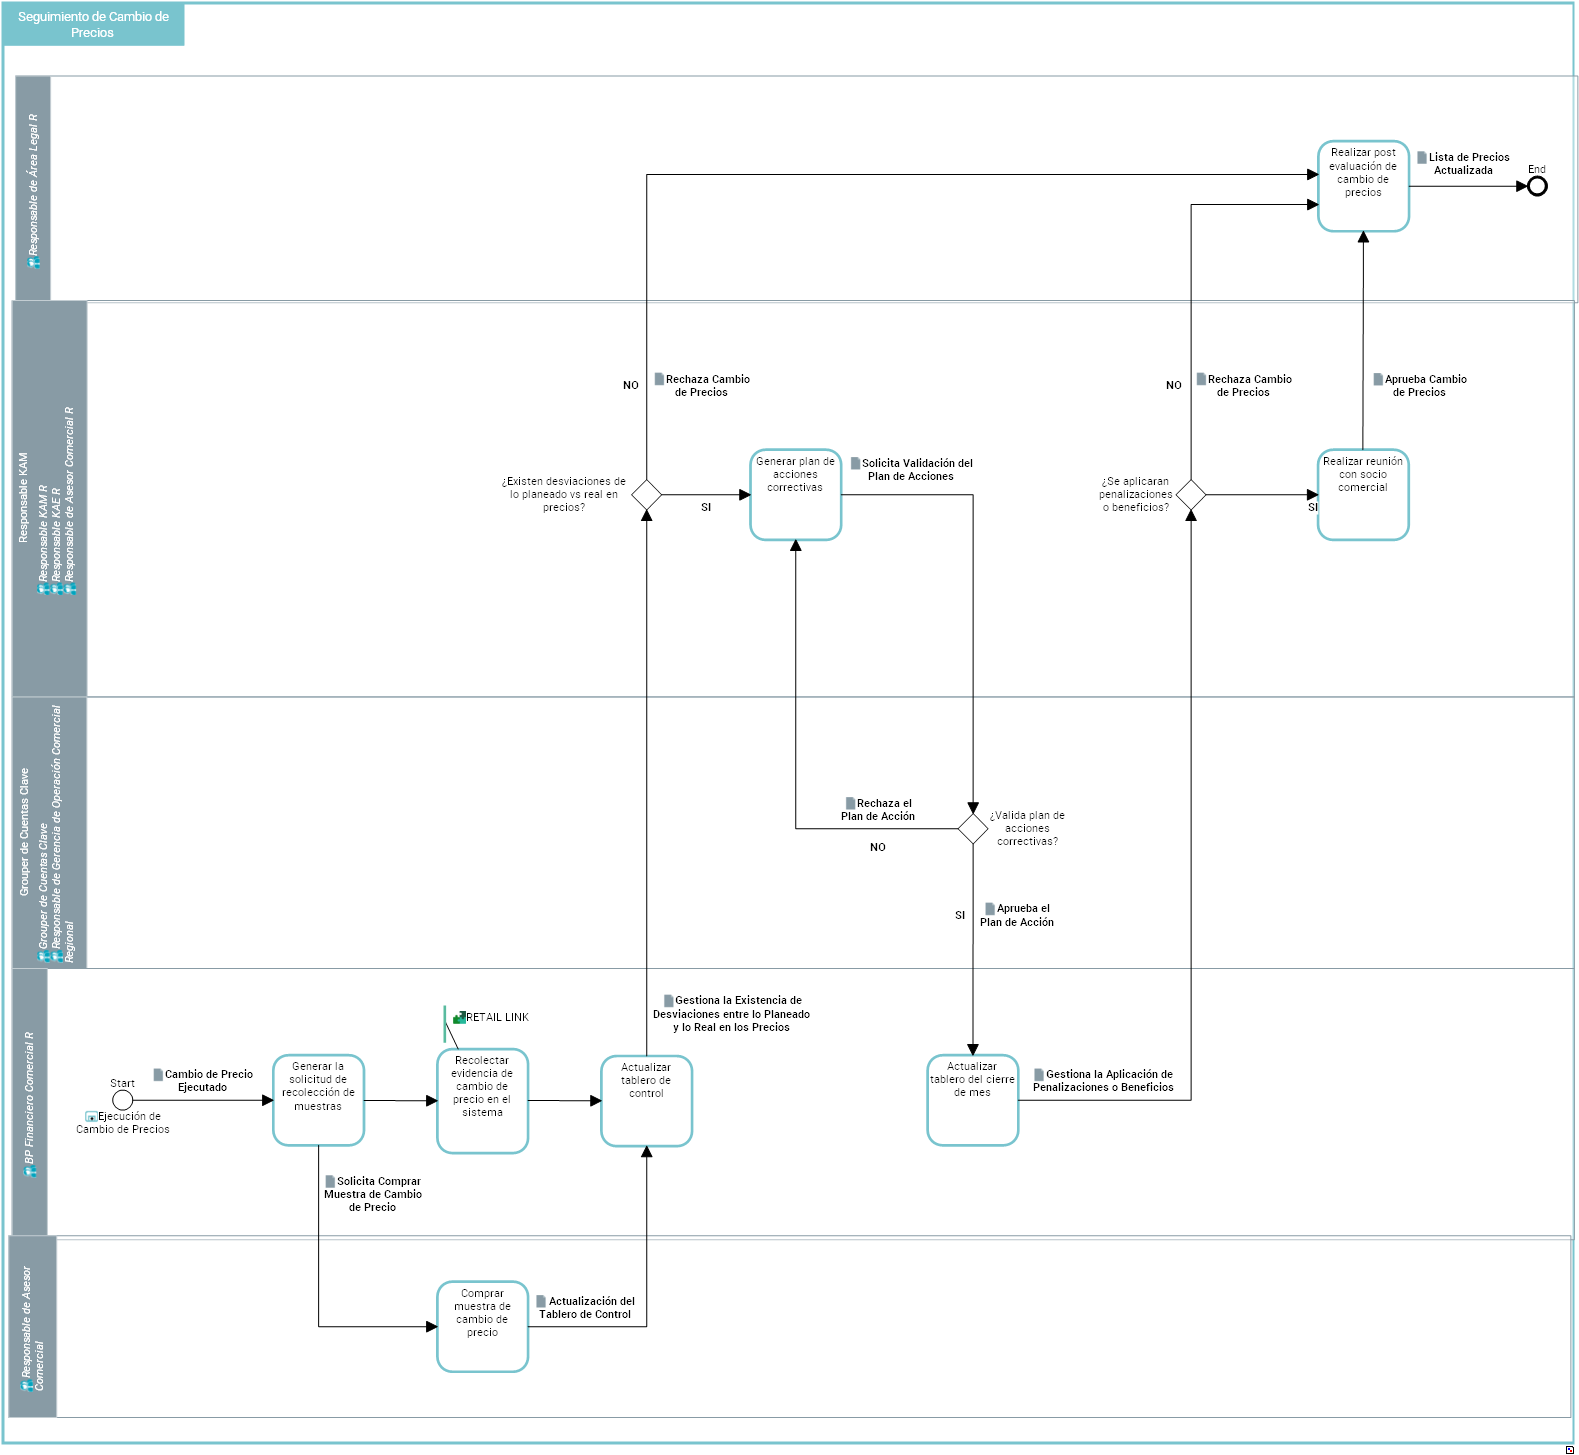1579x1455 pixels.
Task: Click the '¿Existen desviaciones de lo planeado' question text
Action: (x=564, y=494)
